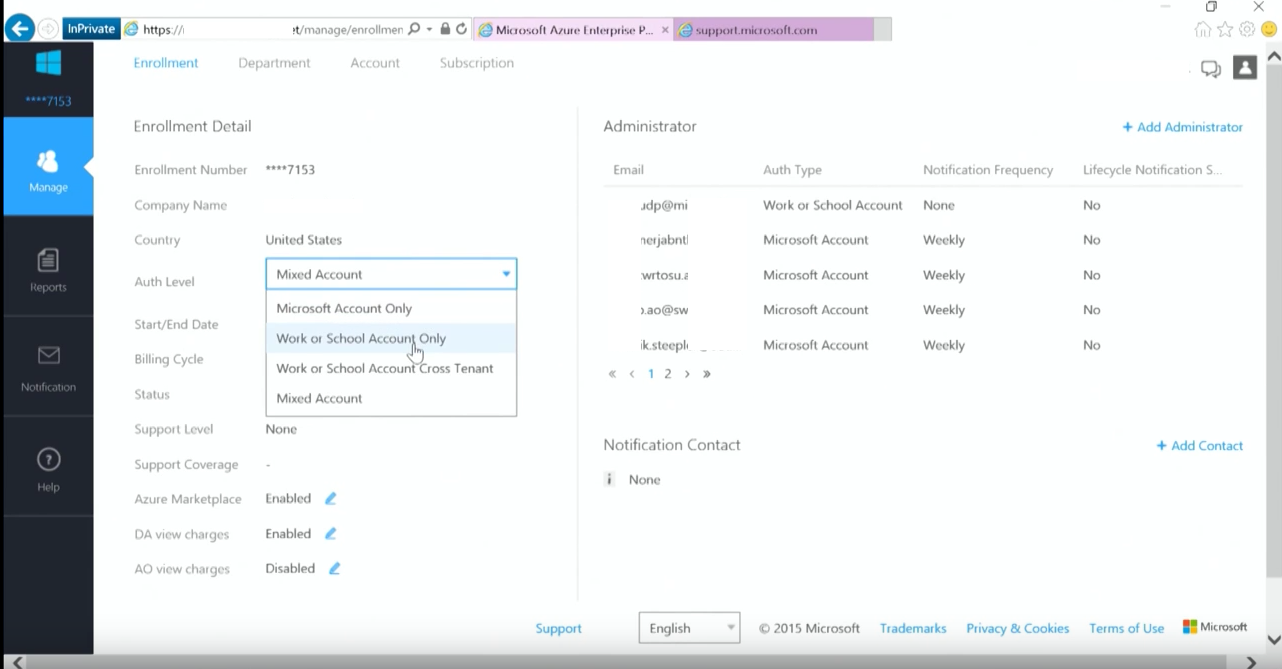
Task: Switch to the Subscription tab
Action: 477,63
